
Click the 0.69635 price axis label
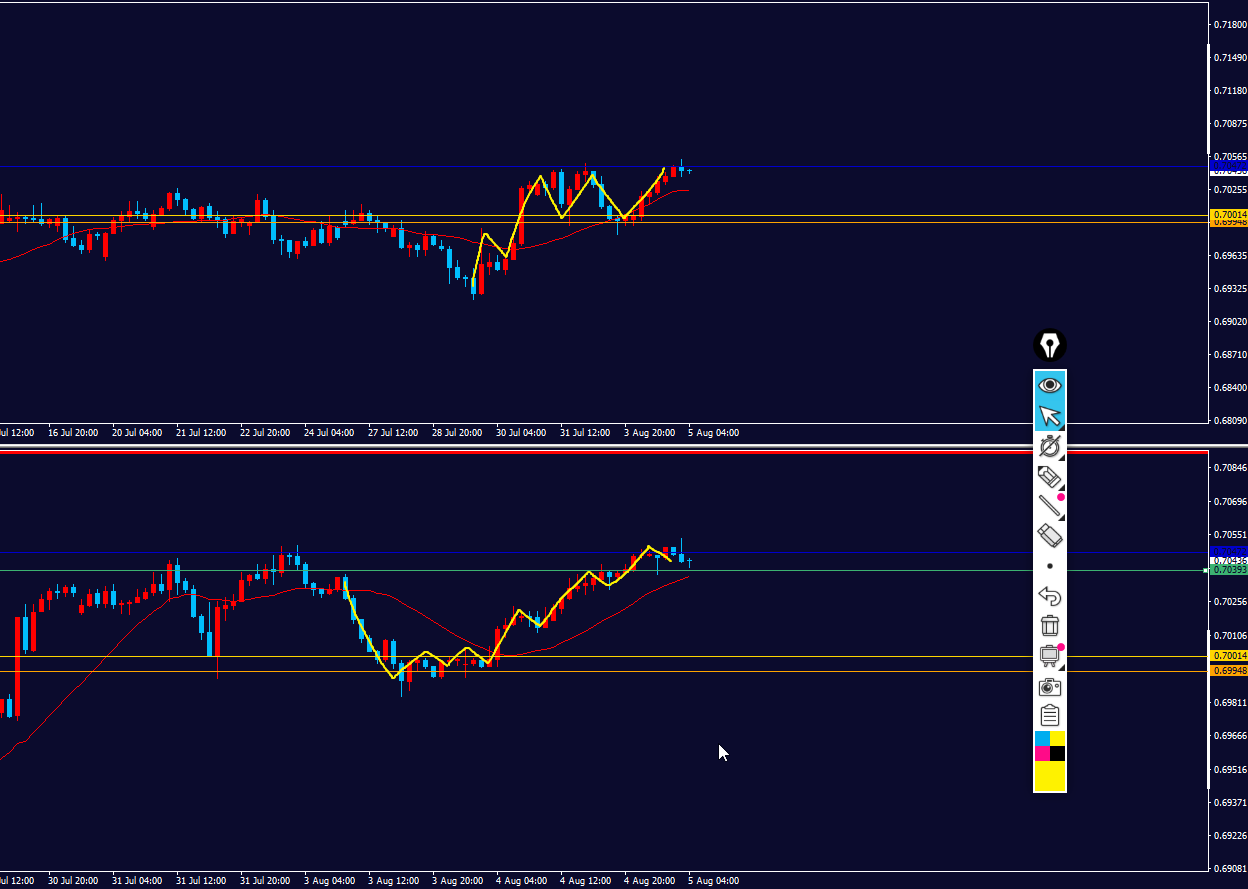[x=1230, y=256]
